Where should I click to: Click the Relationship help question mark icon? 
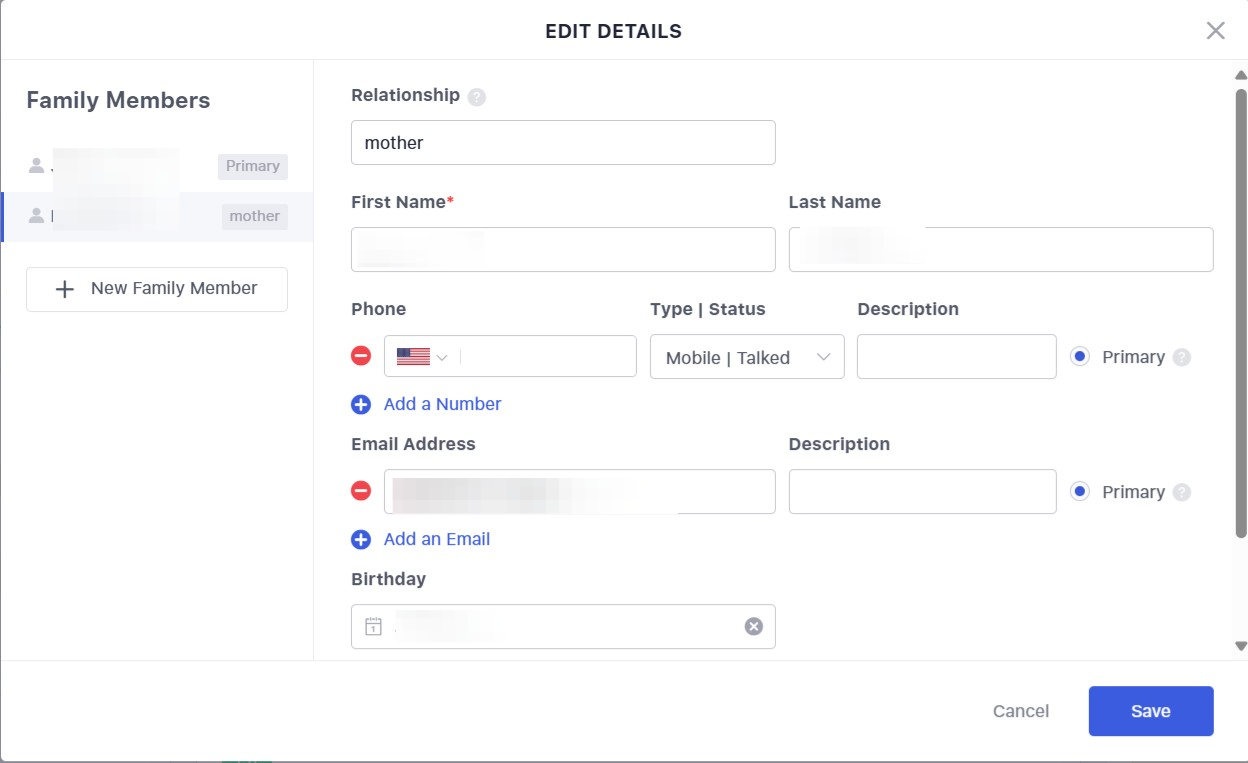click(477, 97)
